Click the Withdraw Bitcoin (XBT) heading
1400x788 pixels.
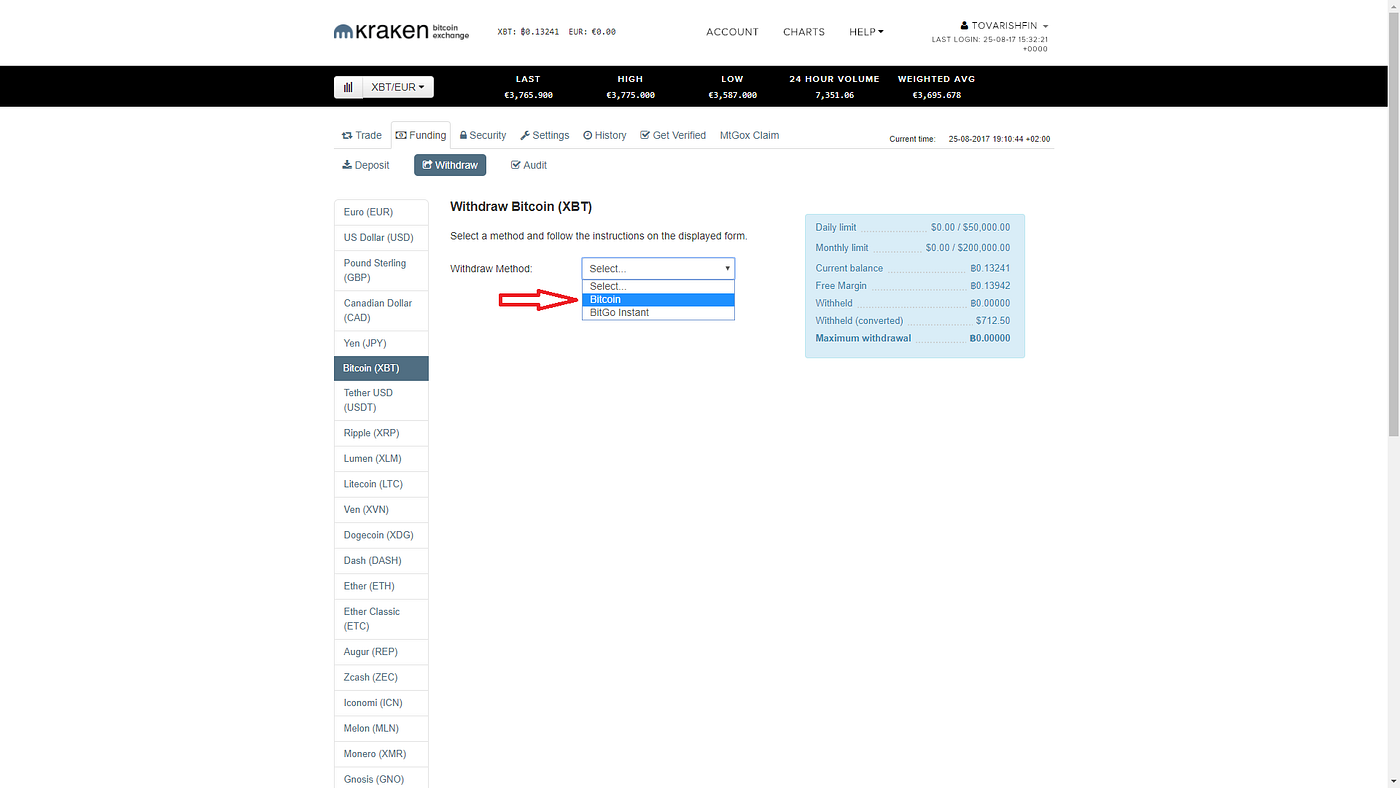521,207
